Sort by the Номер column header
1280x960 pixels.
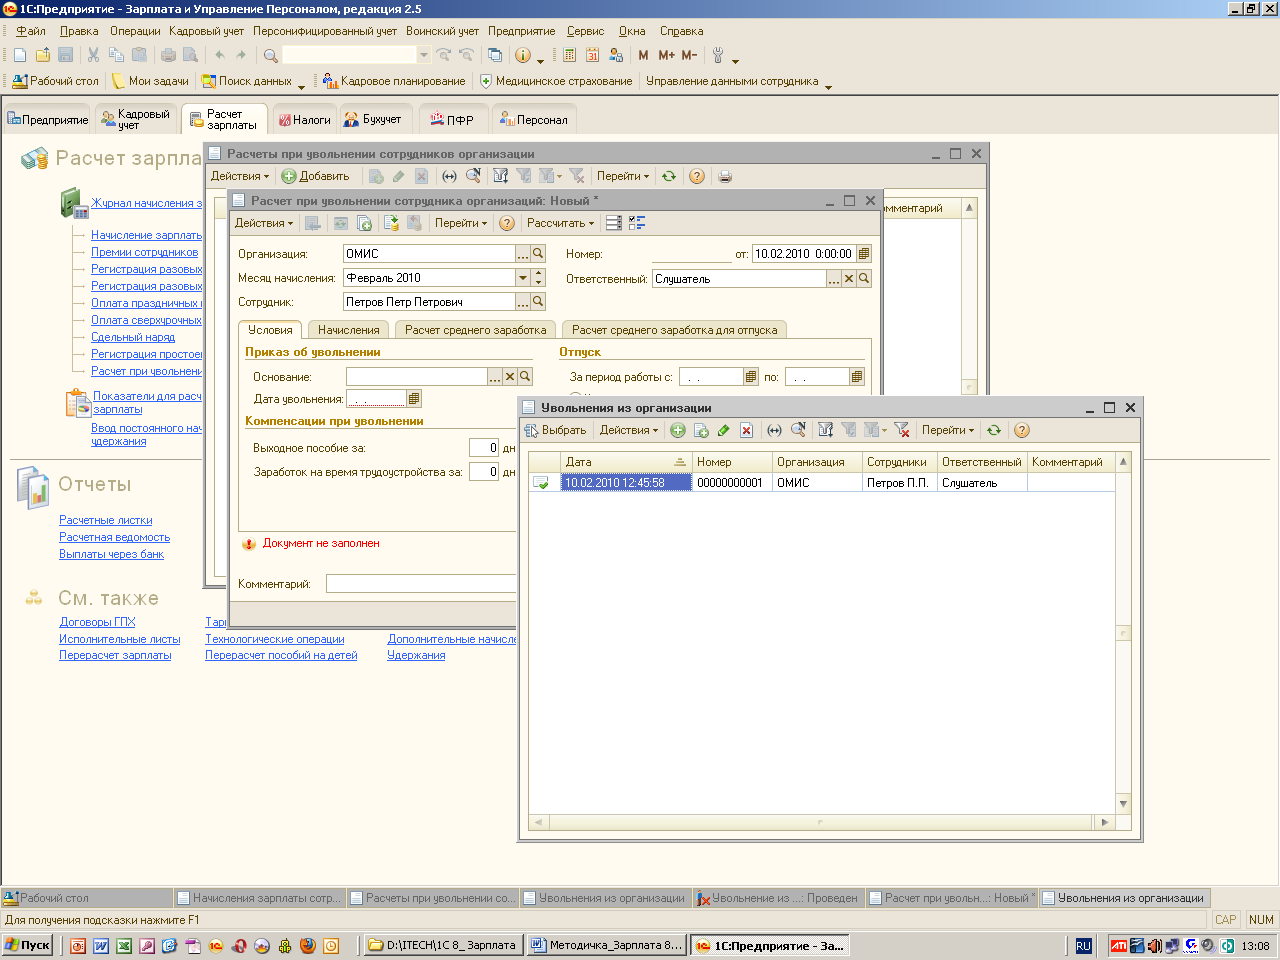[x=732, y=462]
